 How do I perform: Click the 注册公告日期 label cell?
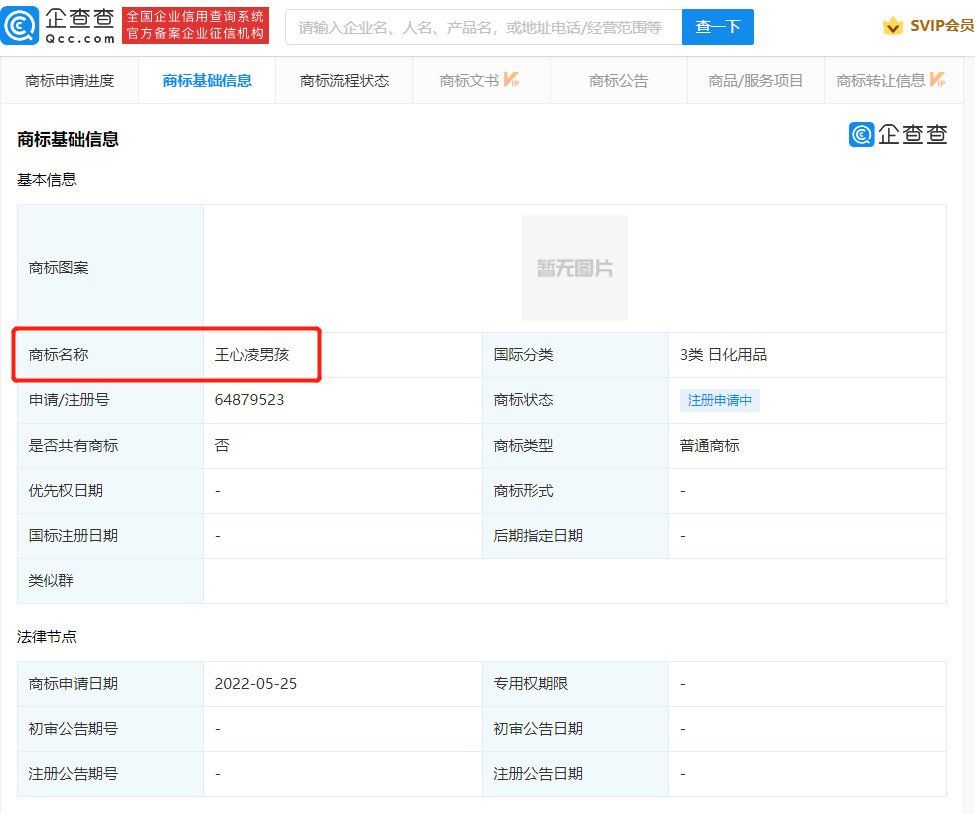tap(575, 774)
